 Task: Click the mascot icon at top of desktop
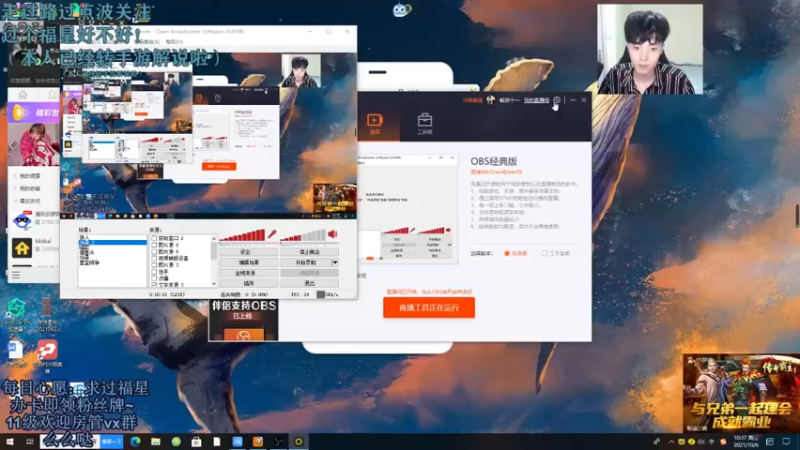click(402, 10)
